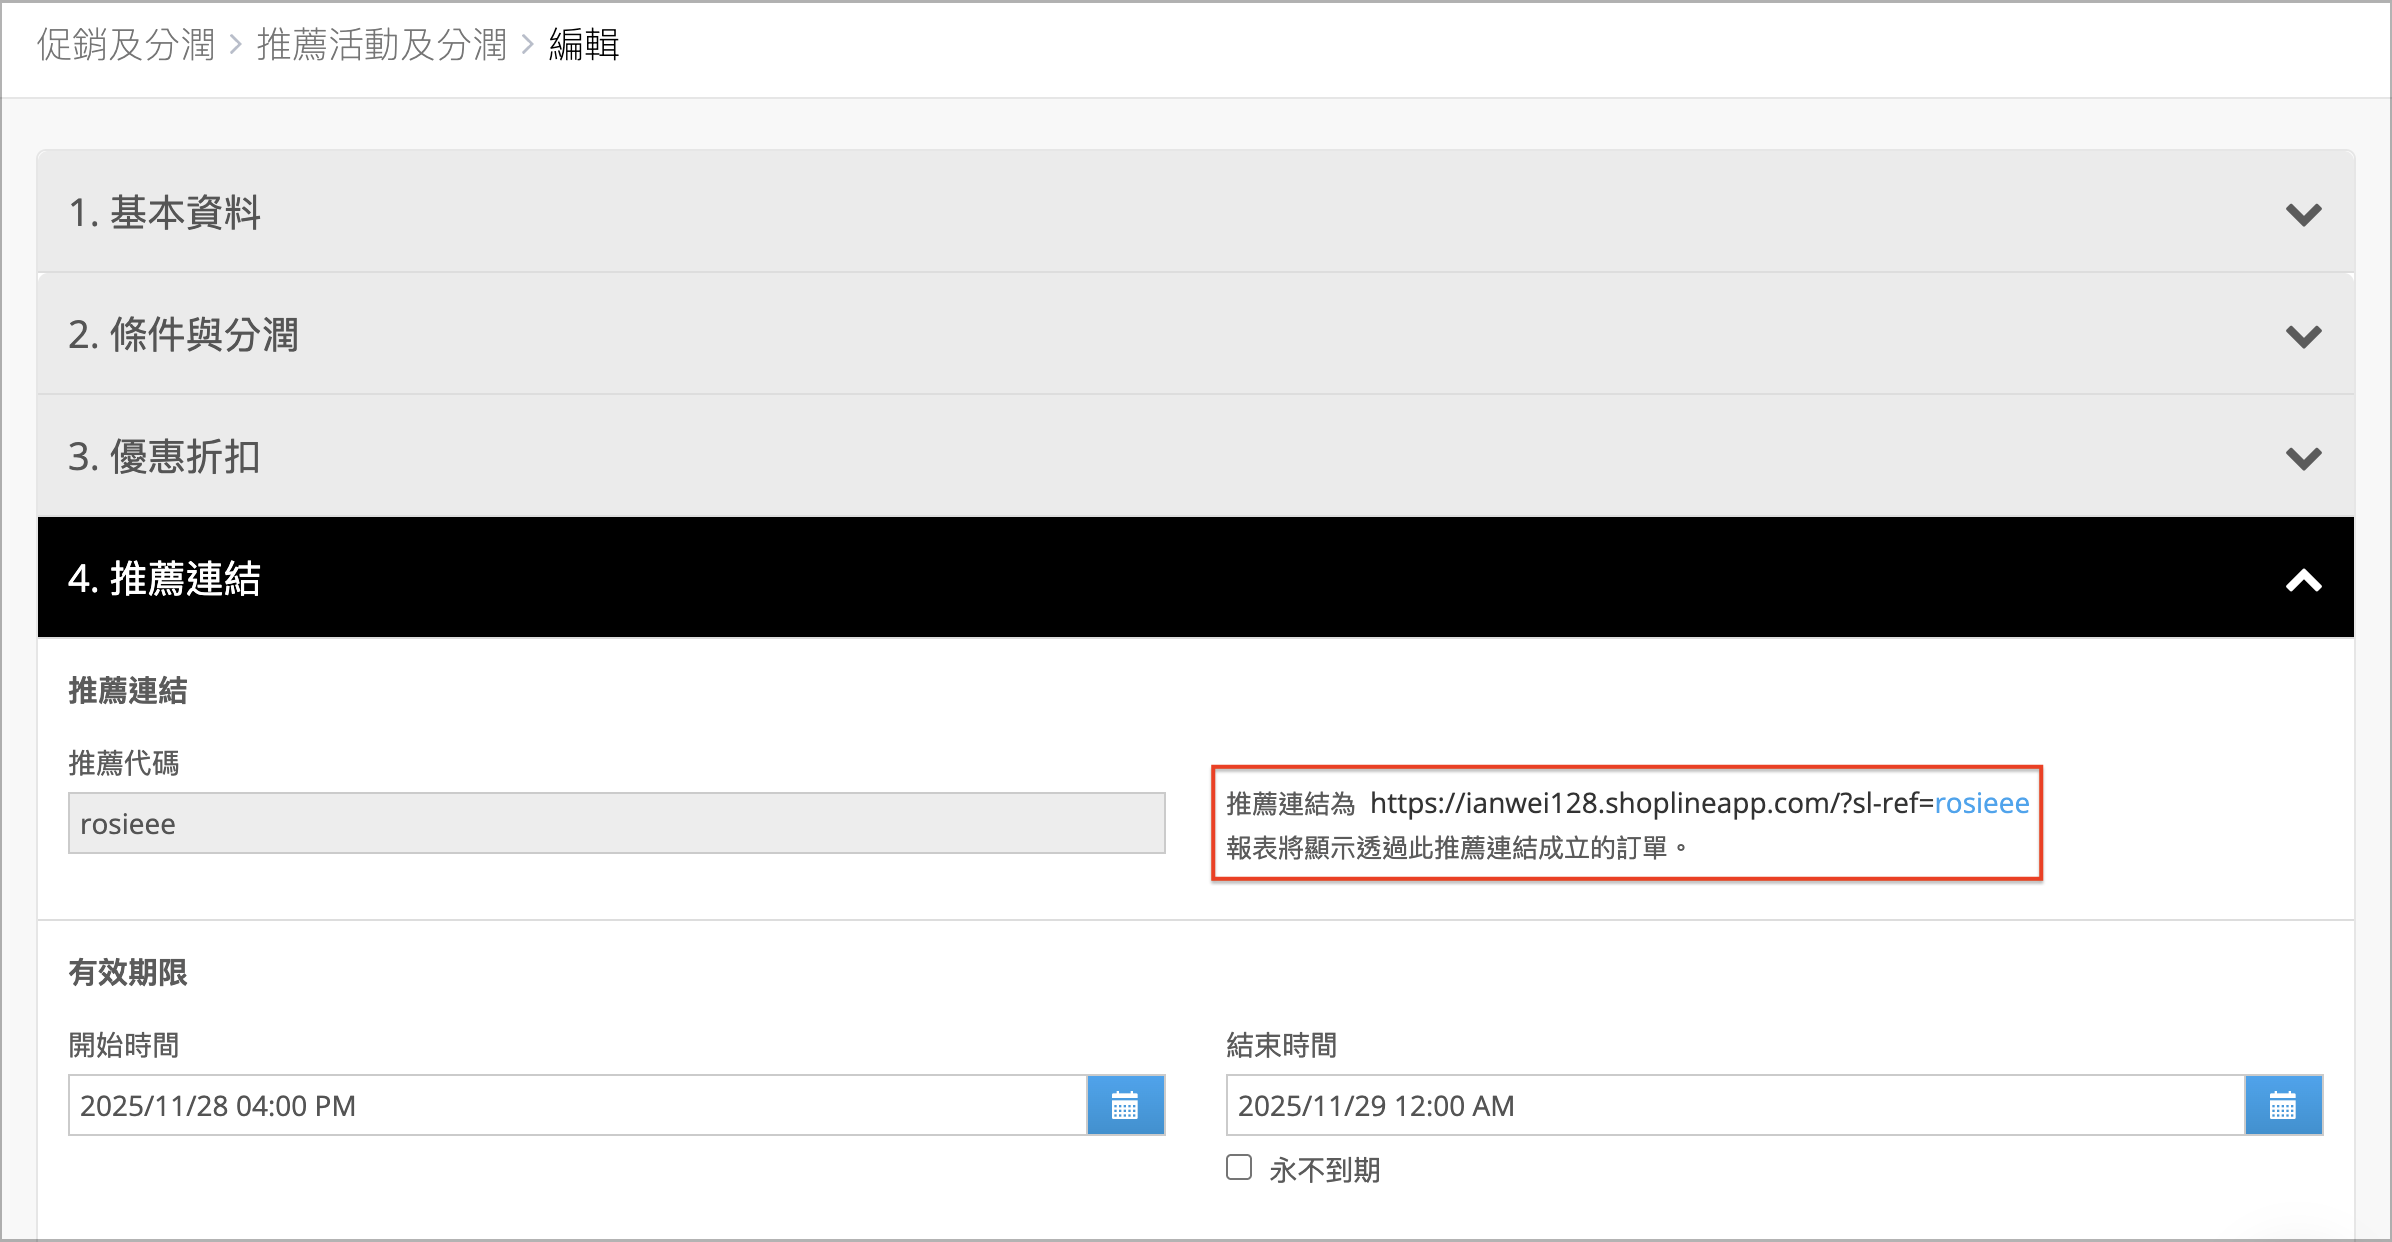This screenshot has width=2392, height=1242.
Task: Select the 推薦連結 section heading below the header
Action: click(x=128, y=690)
